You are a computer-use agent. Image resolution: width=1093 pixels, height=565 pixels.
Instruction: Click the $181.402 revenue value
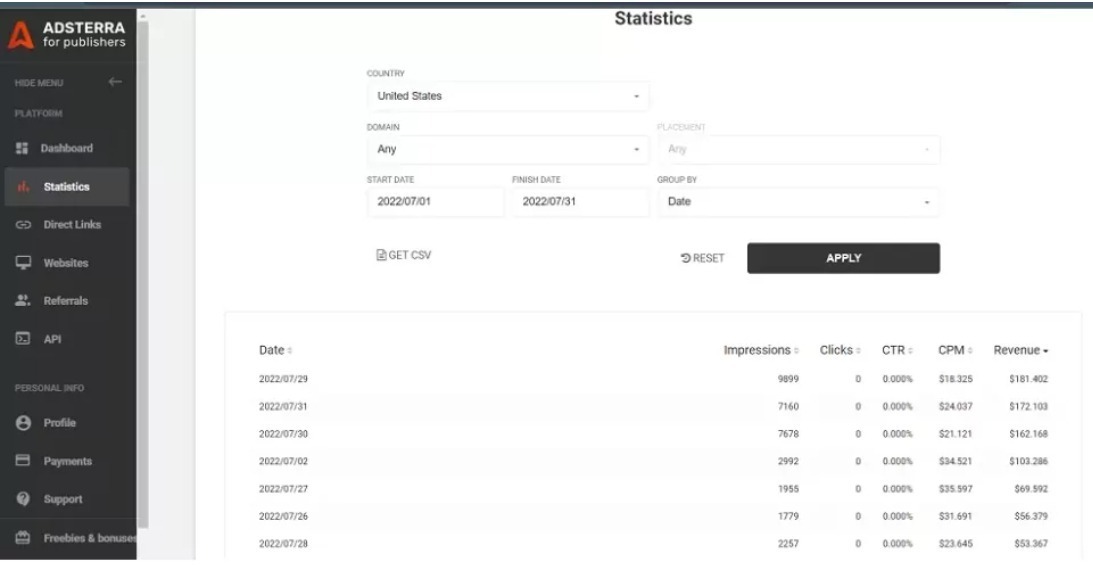[1028, 379]
